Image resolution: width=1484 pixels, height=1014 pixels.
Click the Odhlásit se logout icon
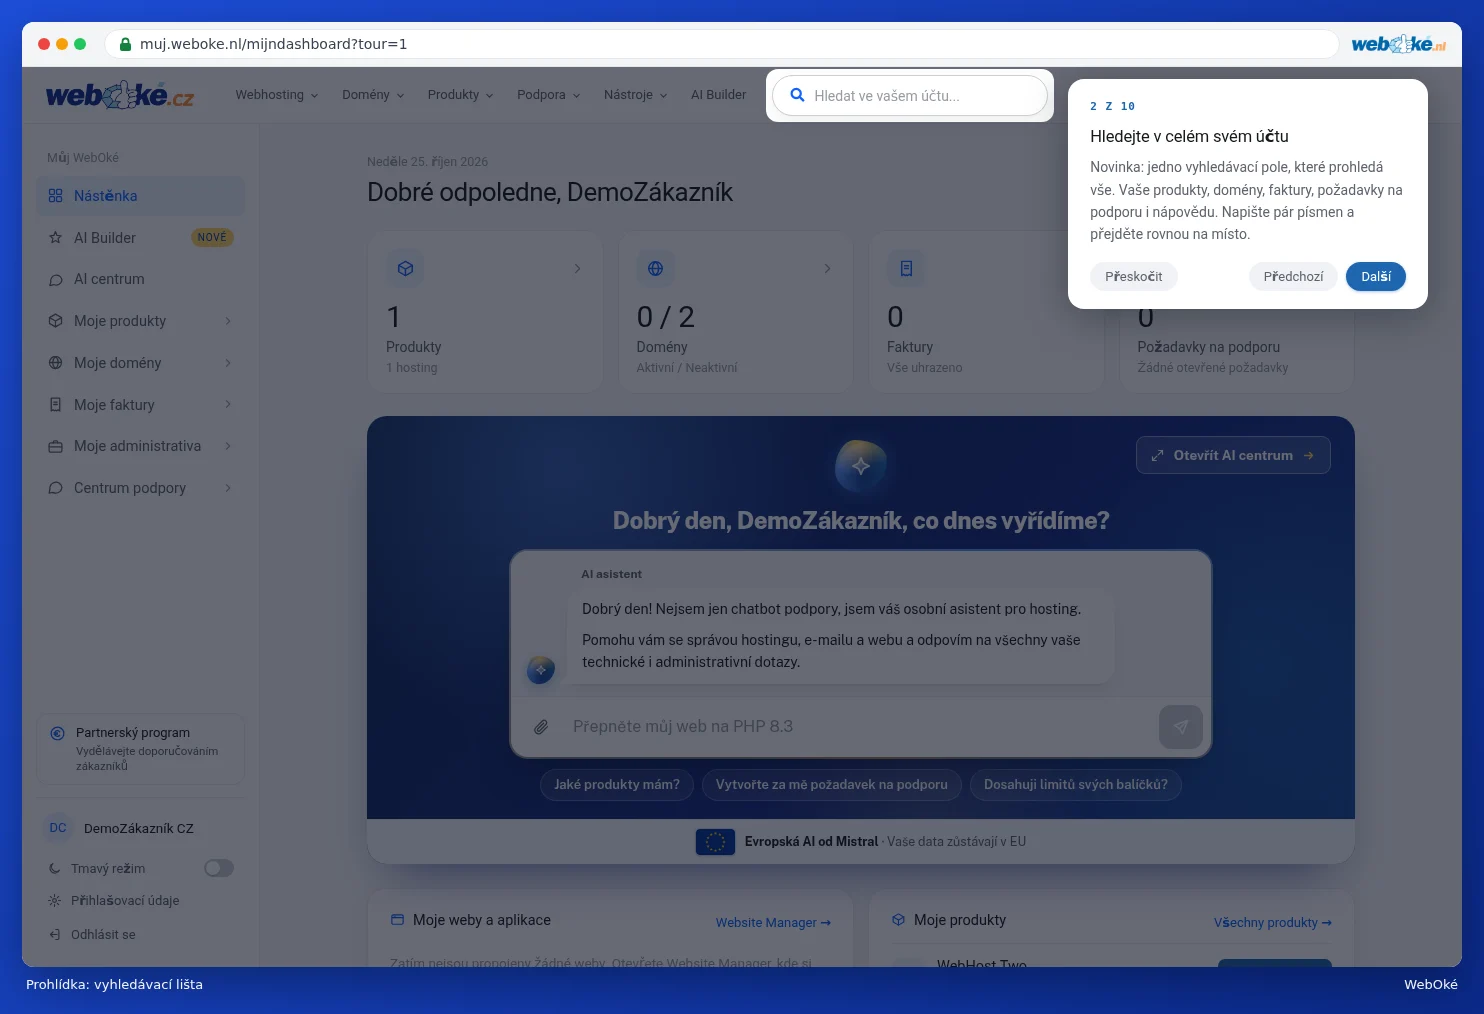[55, 935]
